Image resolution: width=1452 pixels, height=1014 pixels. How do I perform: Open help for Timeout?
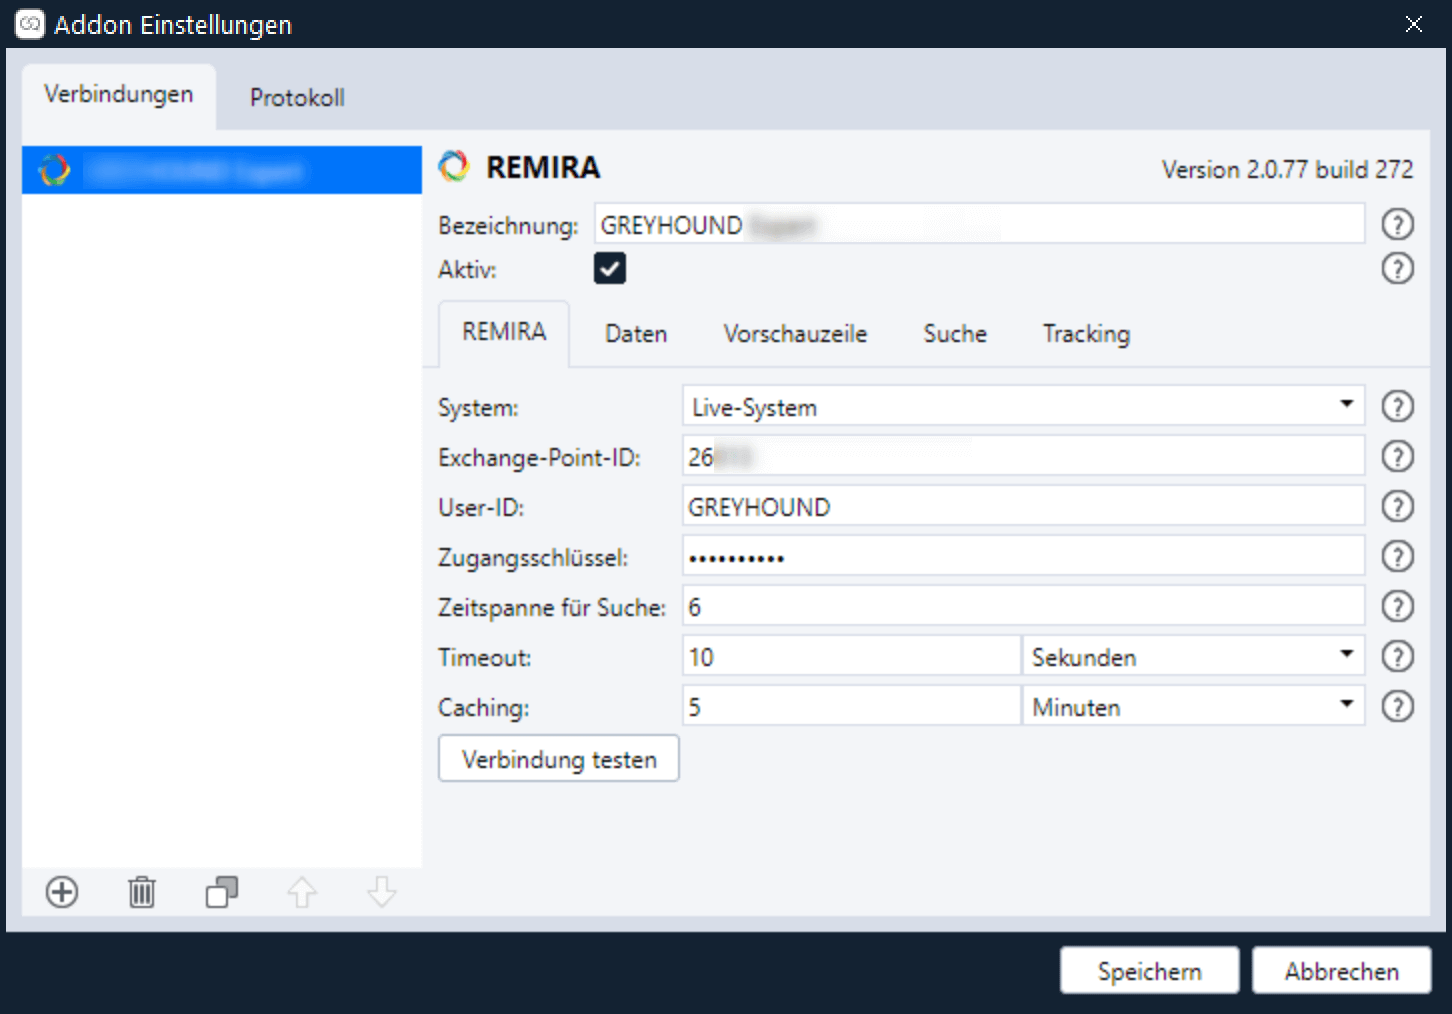[1398, 656]
